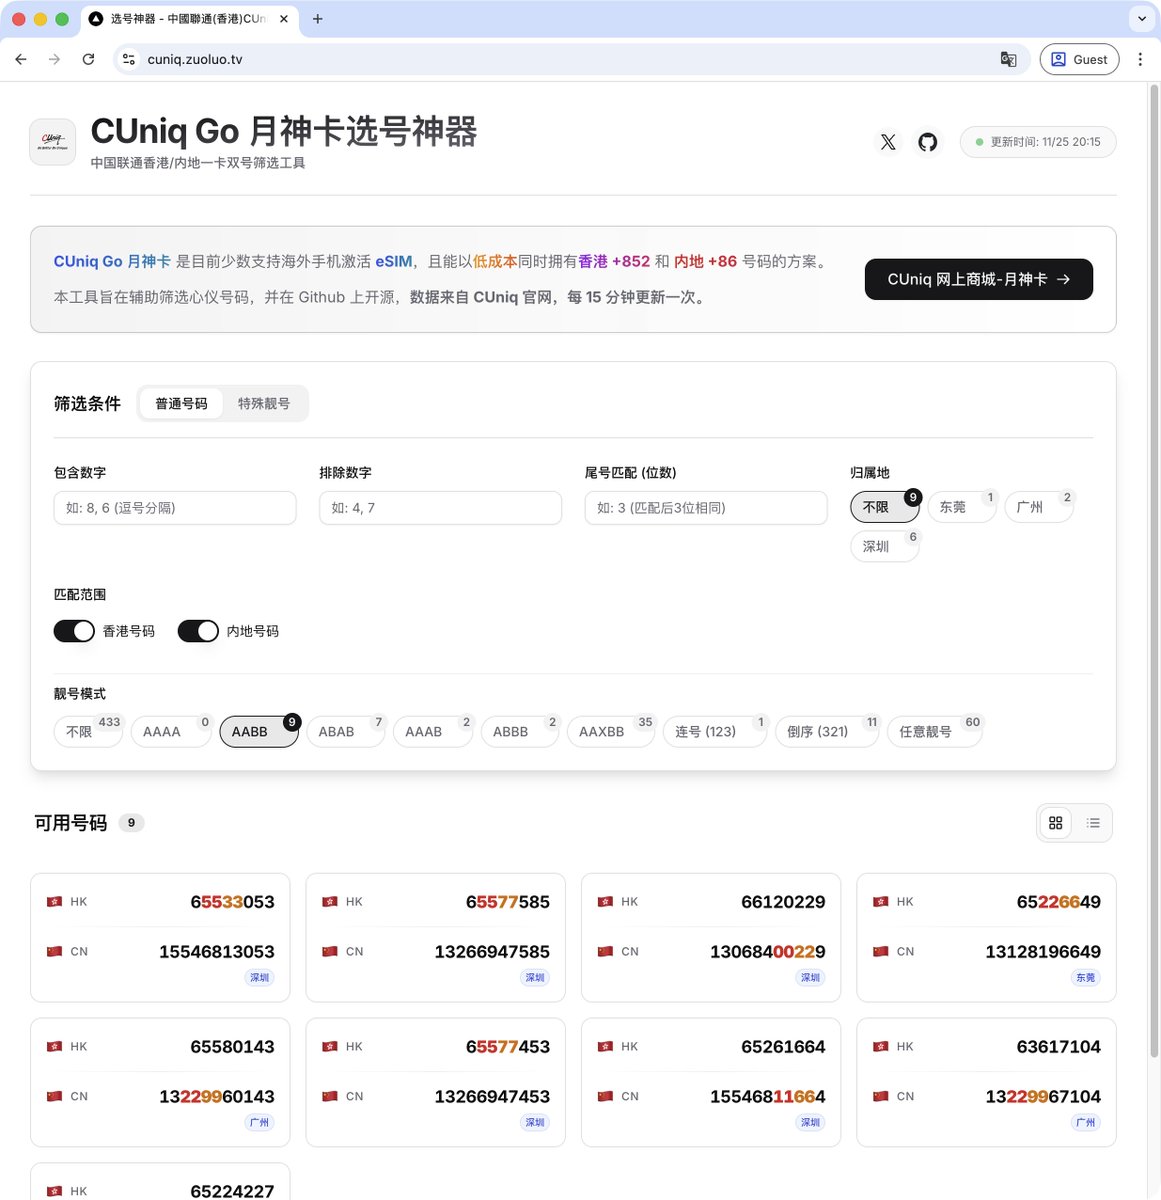The width and height of the screenshot is (1161, 1200).
Task: Open the GitHub repository icon in the header
Action: click(x=927, y=142)
